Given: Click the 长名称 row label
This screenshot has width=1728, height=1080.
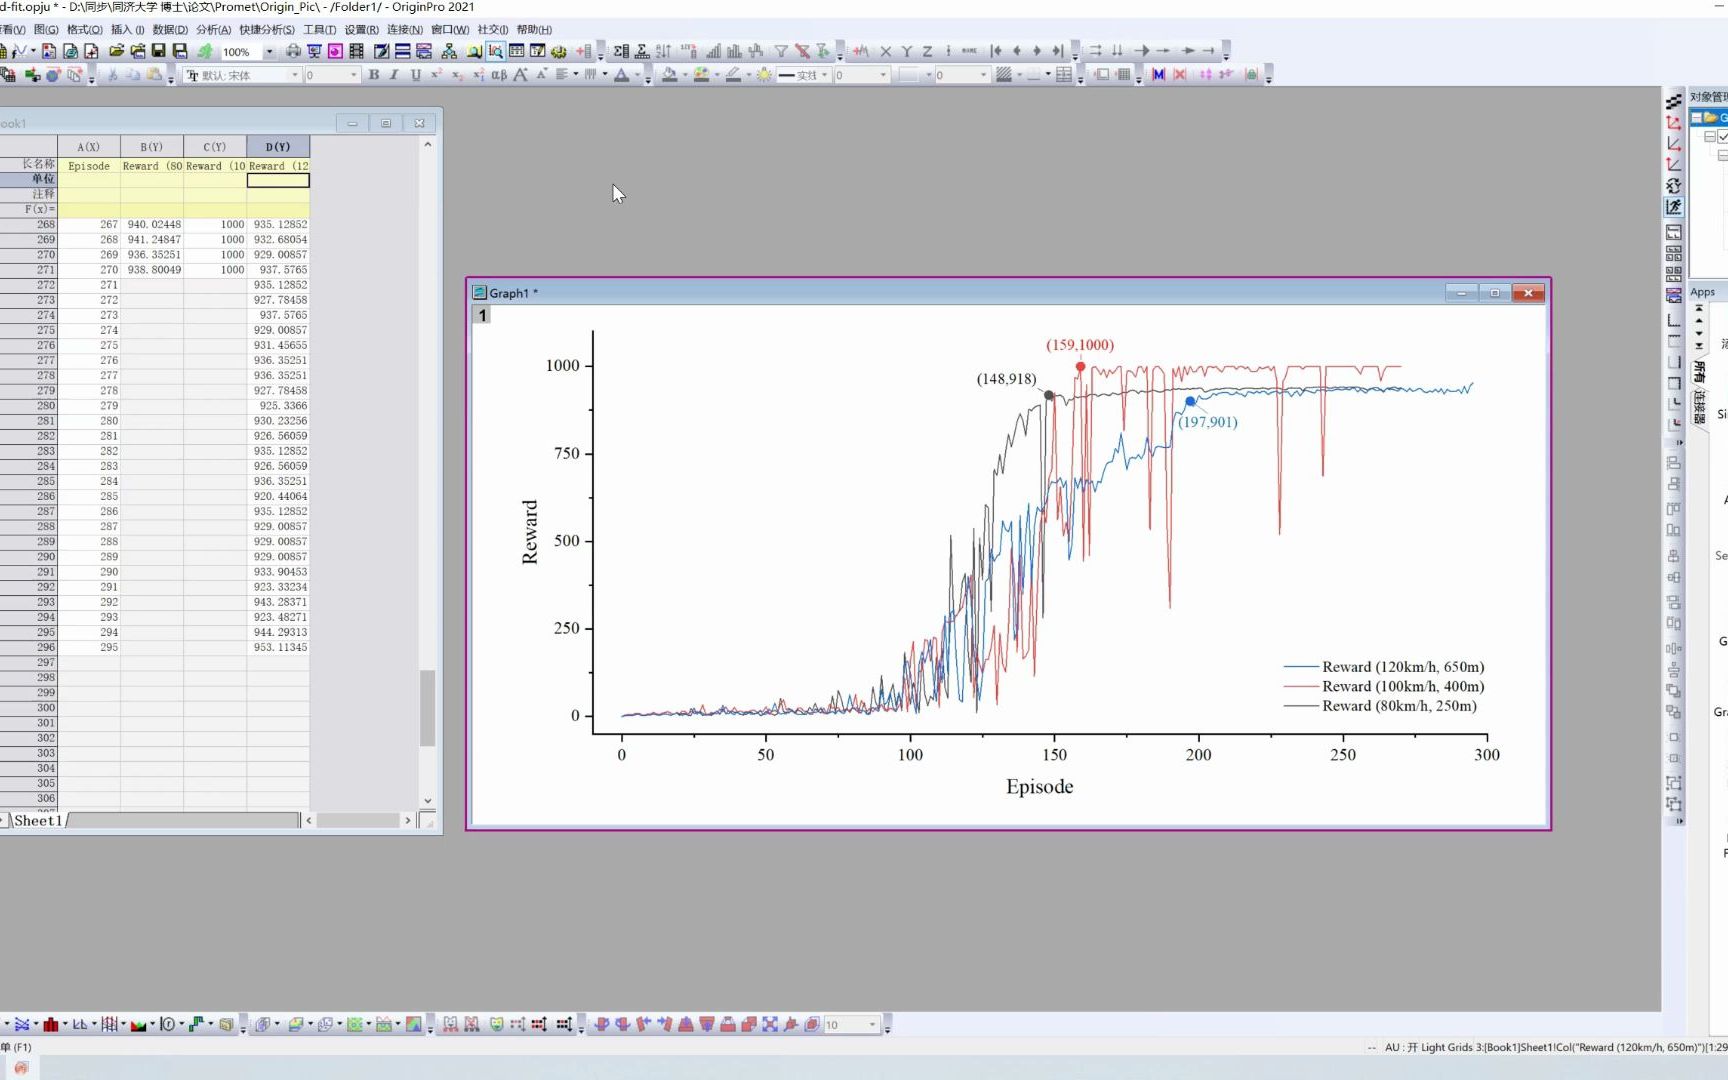Looking at the screenshot, I should pos(29,165).
